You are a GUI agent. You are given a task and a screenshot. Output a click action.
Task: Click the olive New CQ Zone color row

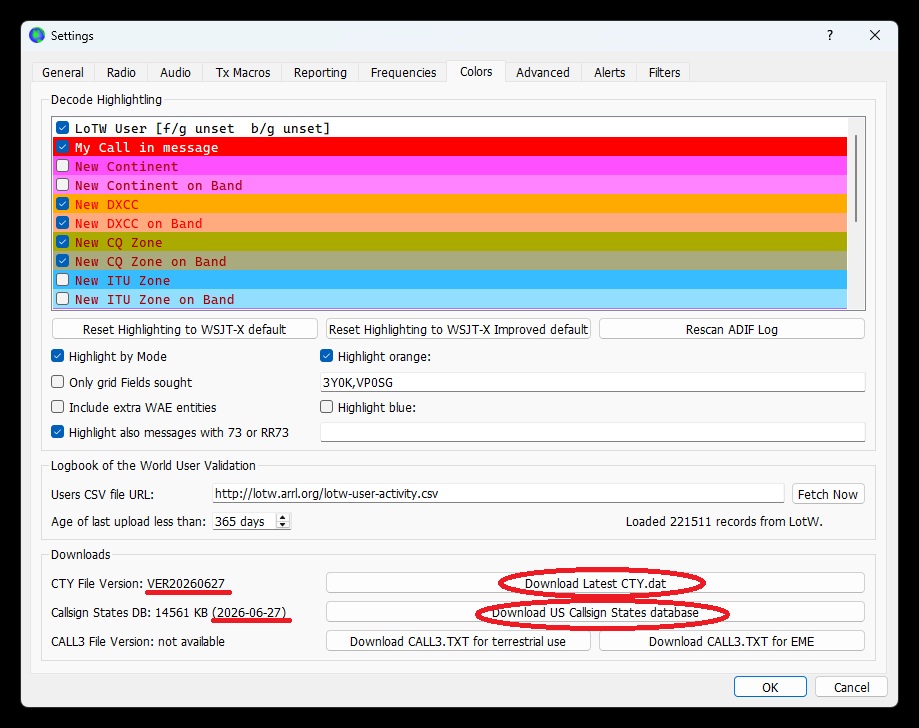click(450, 242)
